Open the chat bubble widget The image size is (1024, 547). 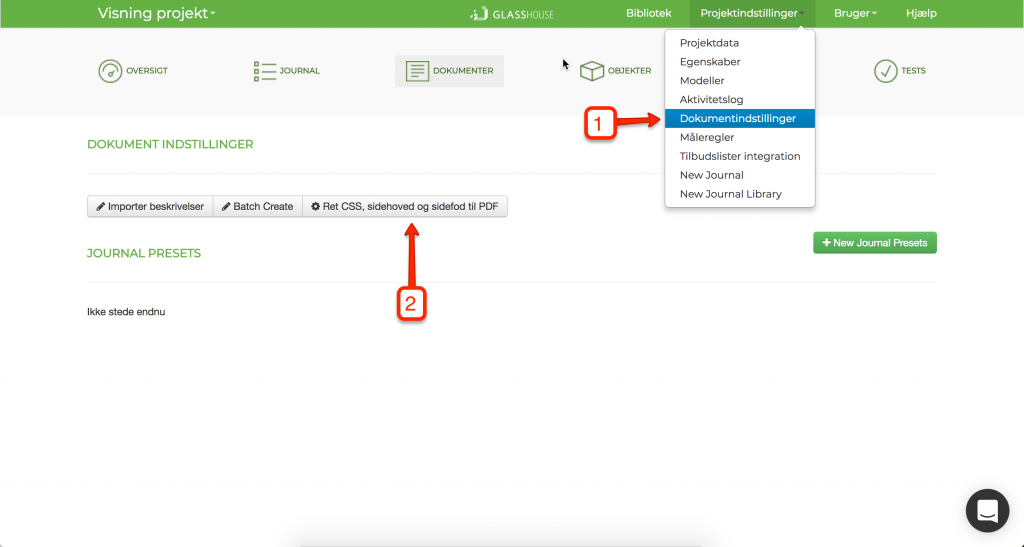coord(987,510)
